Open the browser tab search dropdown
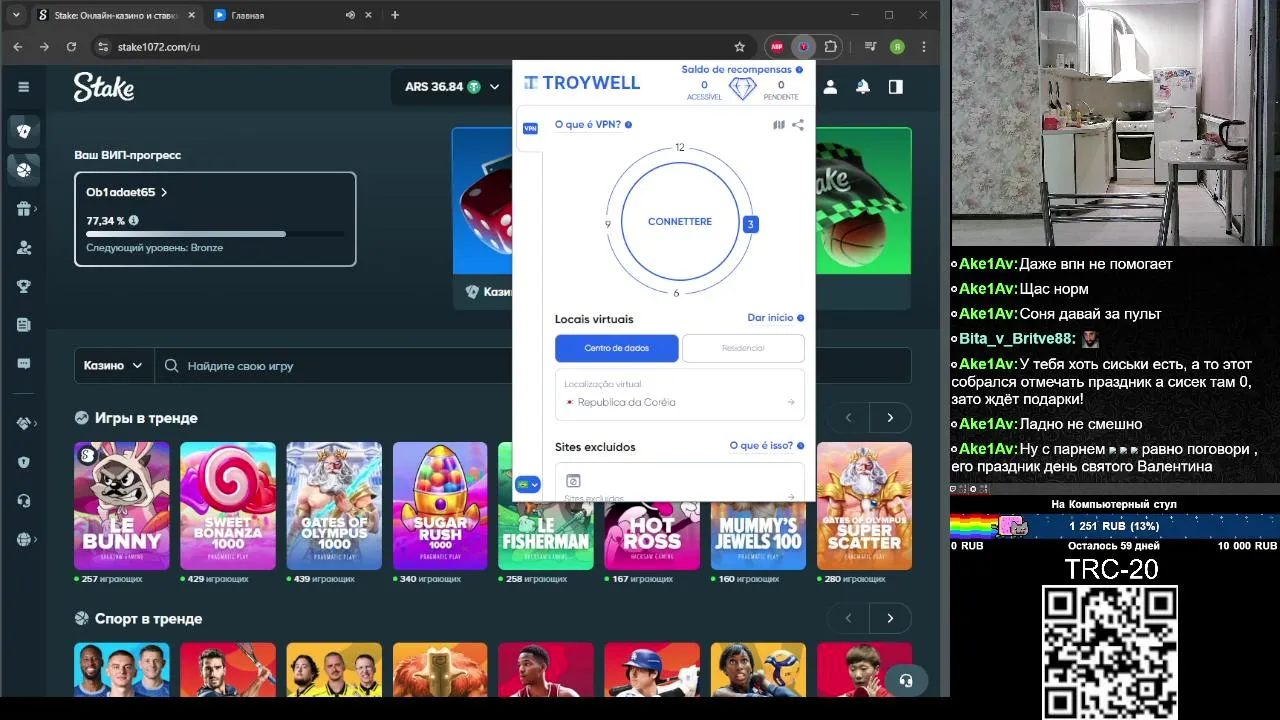1280x720 pixels. 16,15
